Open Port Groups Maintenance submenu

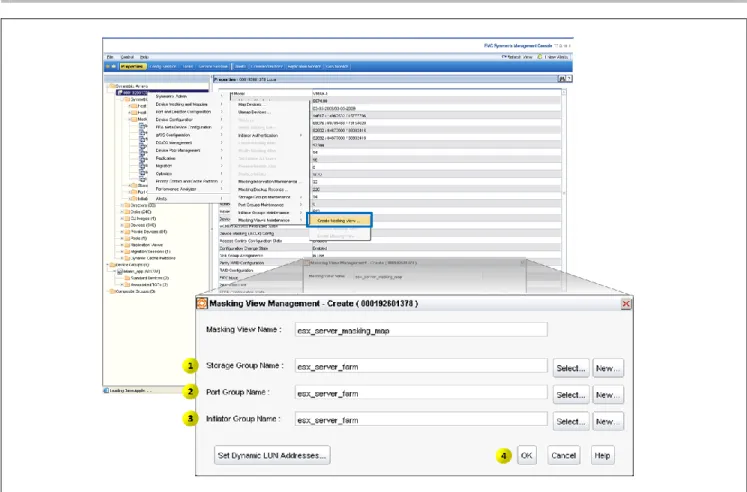coord(270,205)
